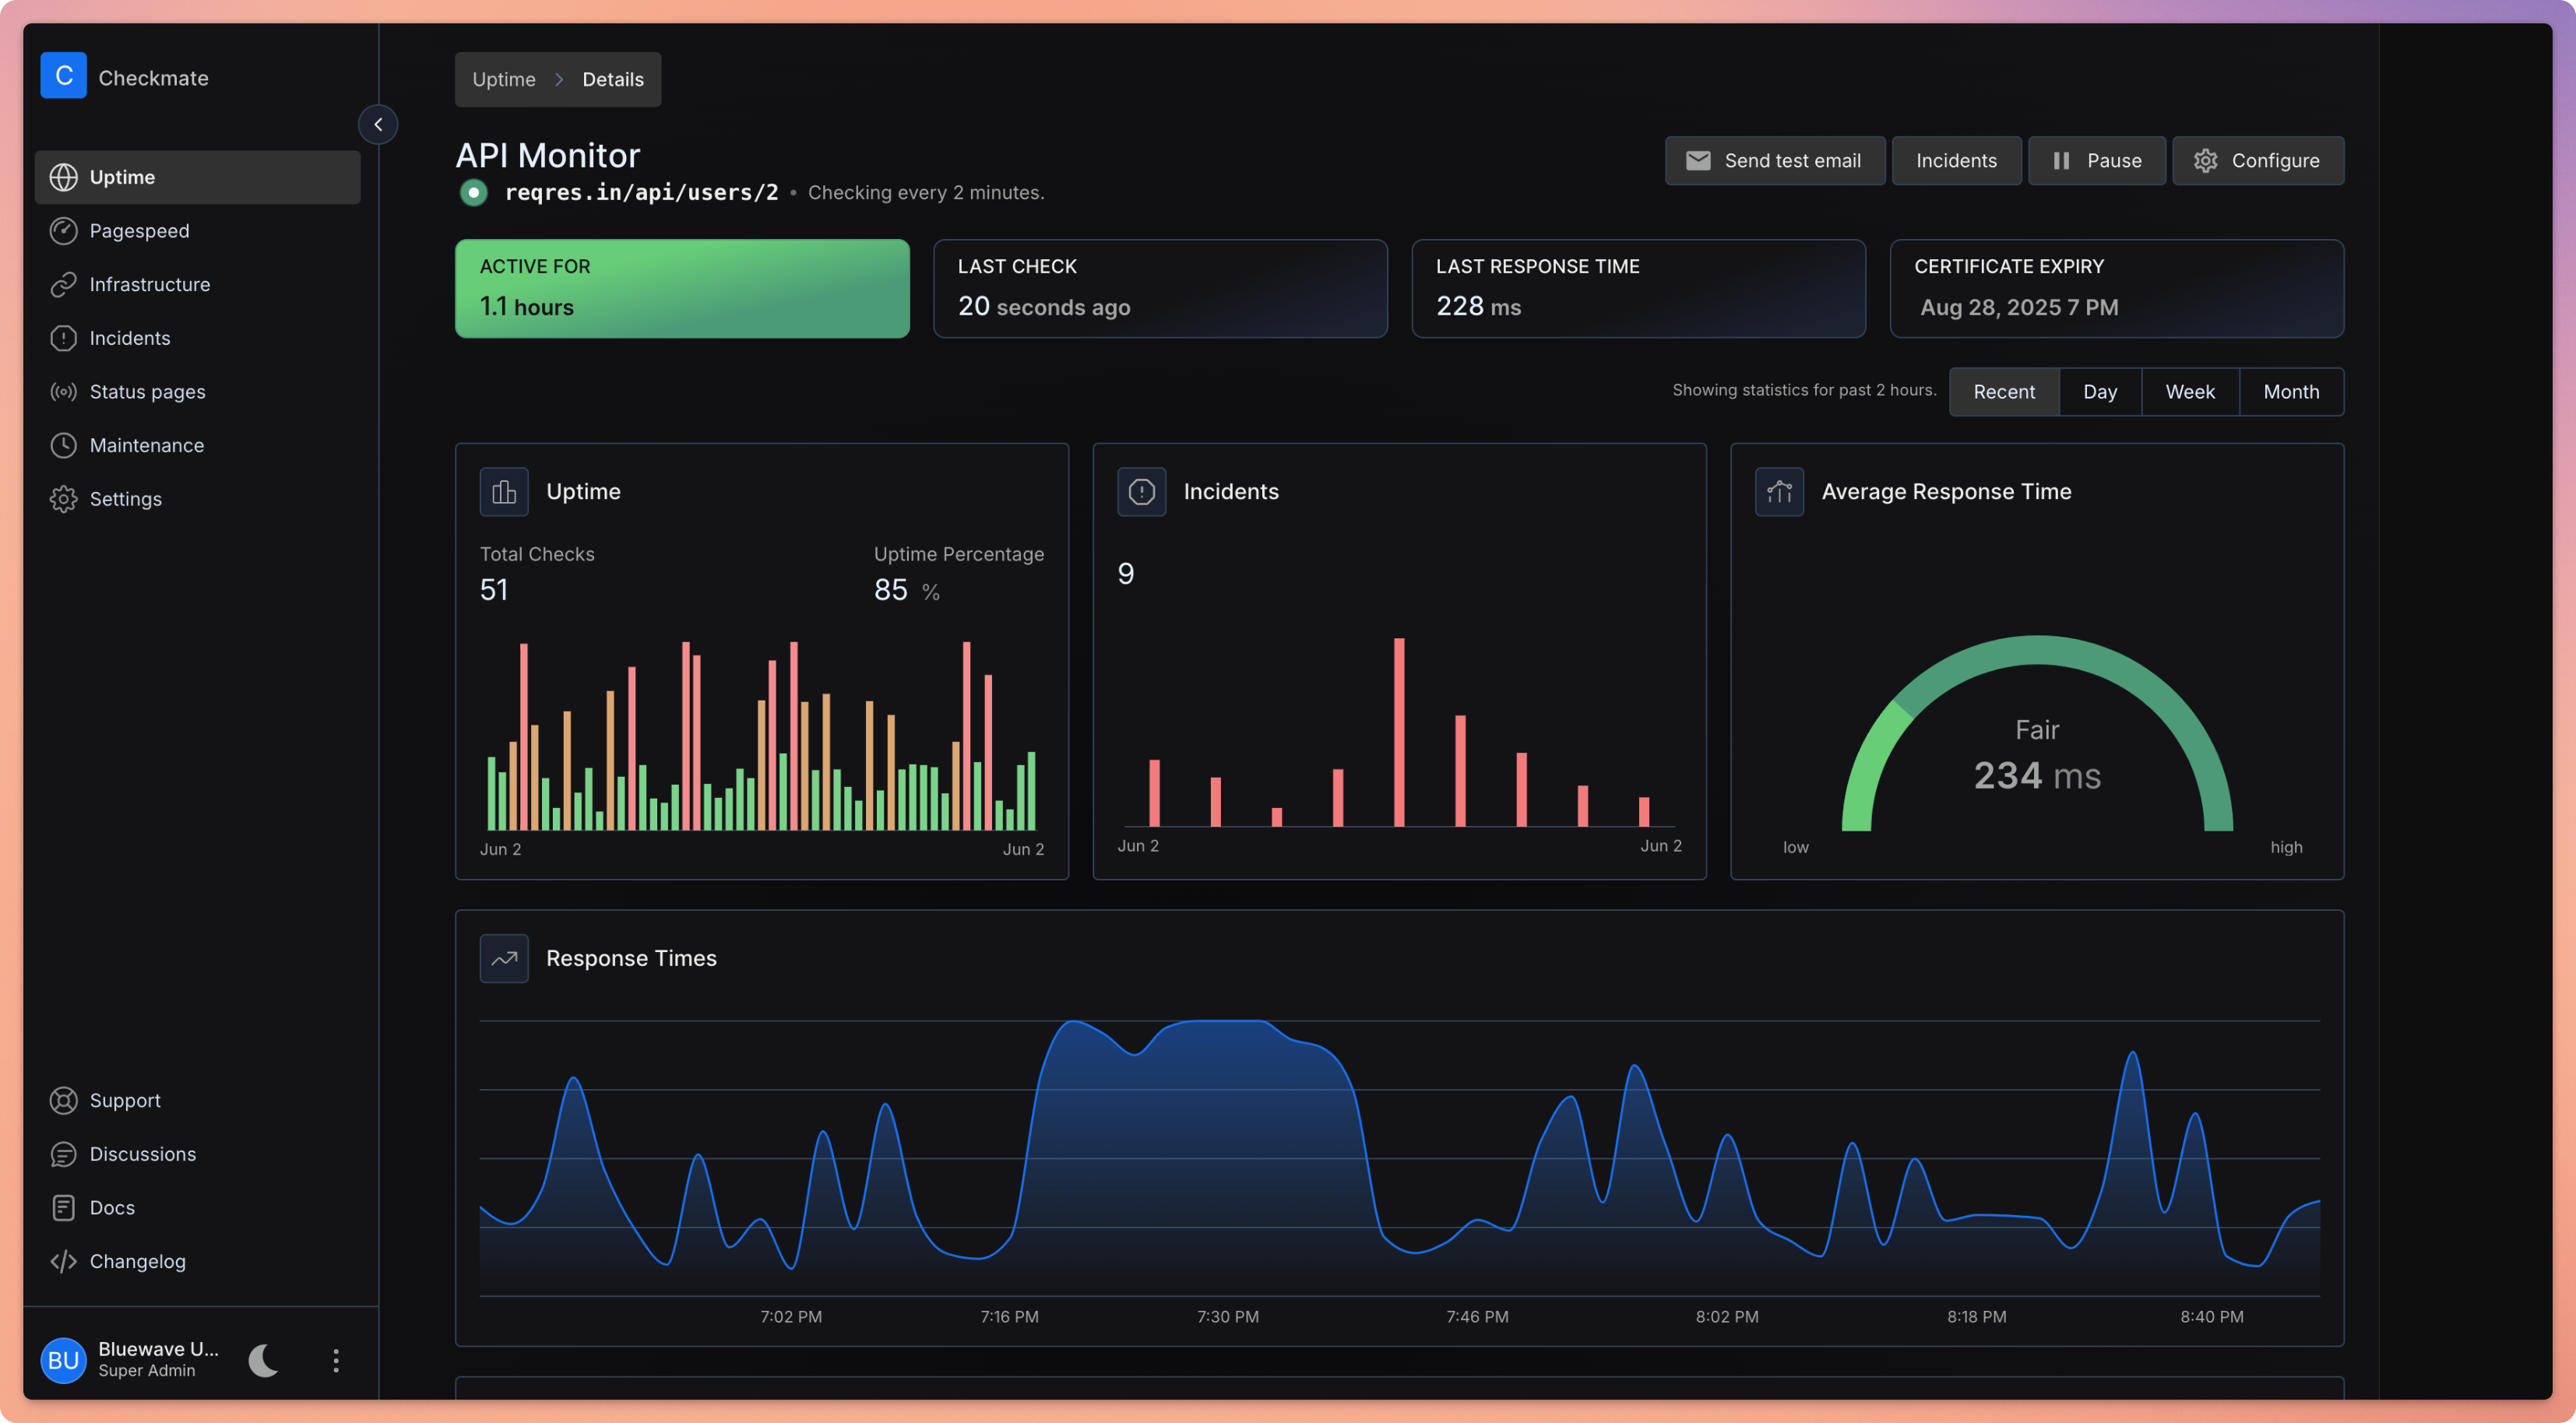Switch the statistics range to Month

tap(2290, 392)
